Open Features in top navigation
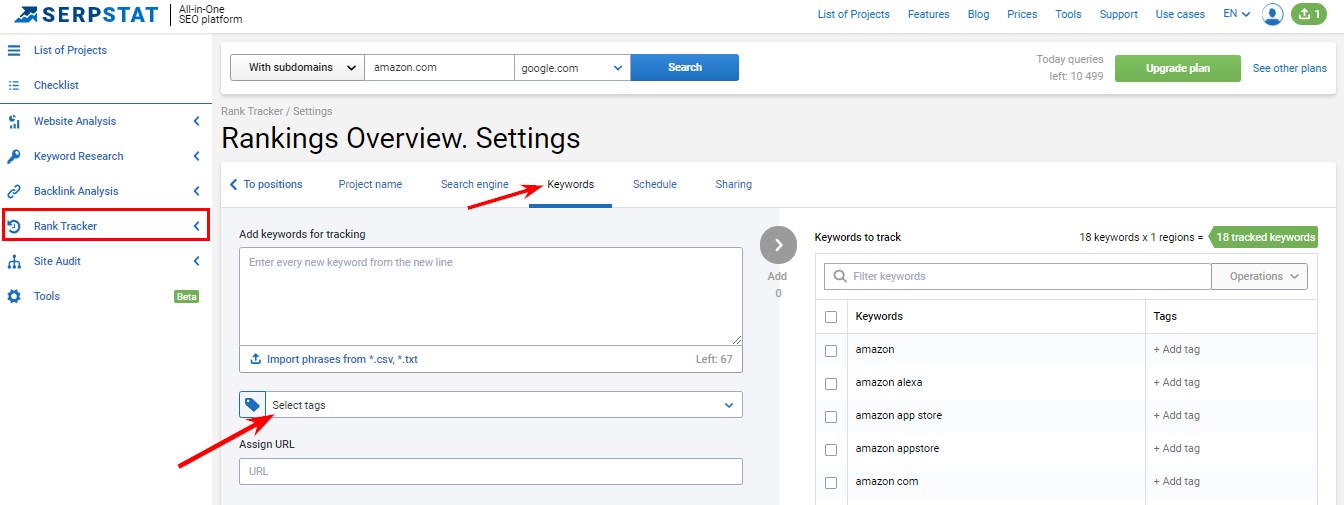 929,14
